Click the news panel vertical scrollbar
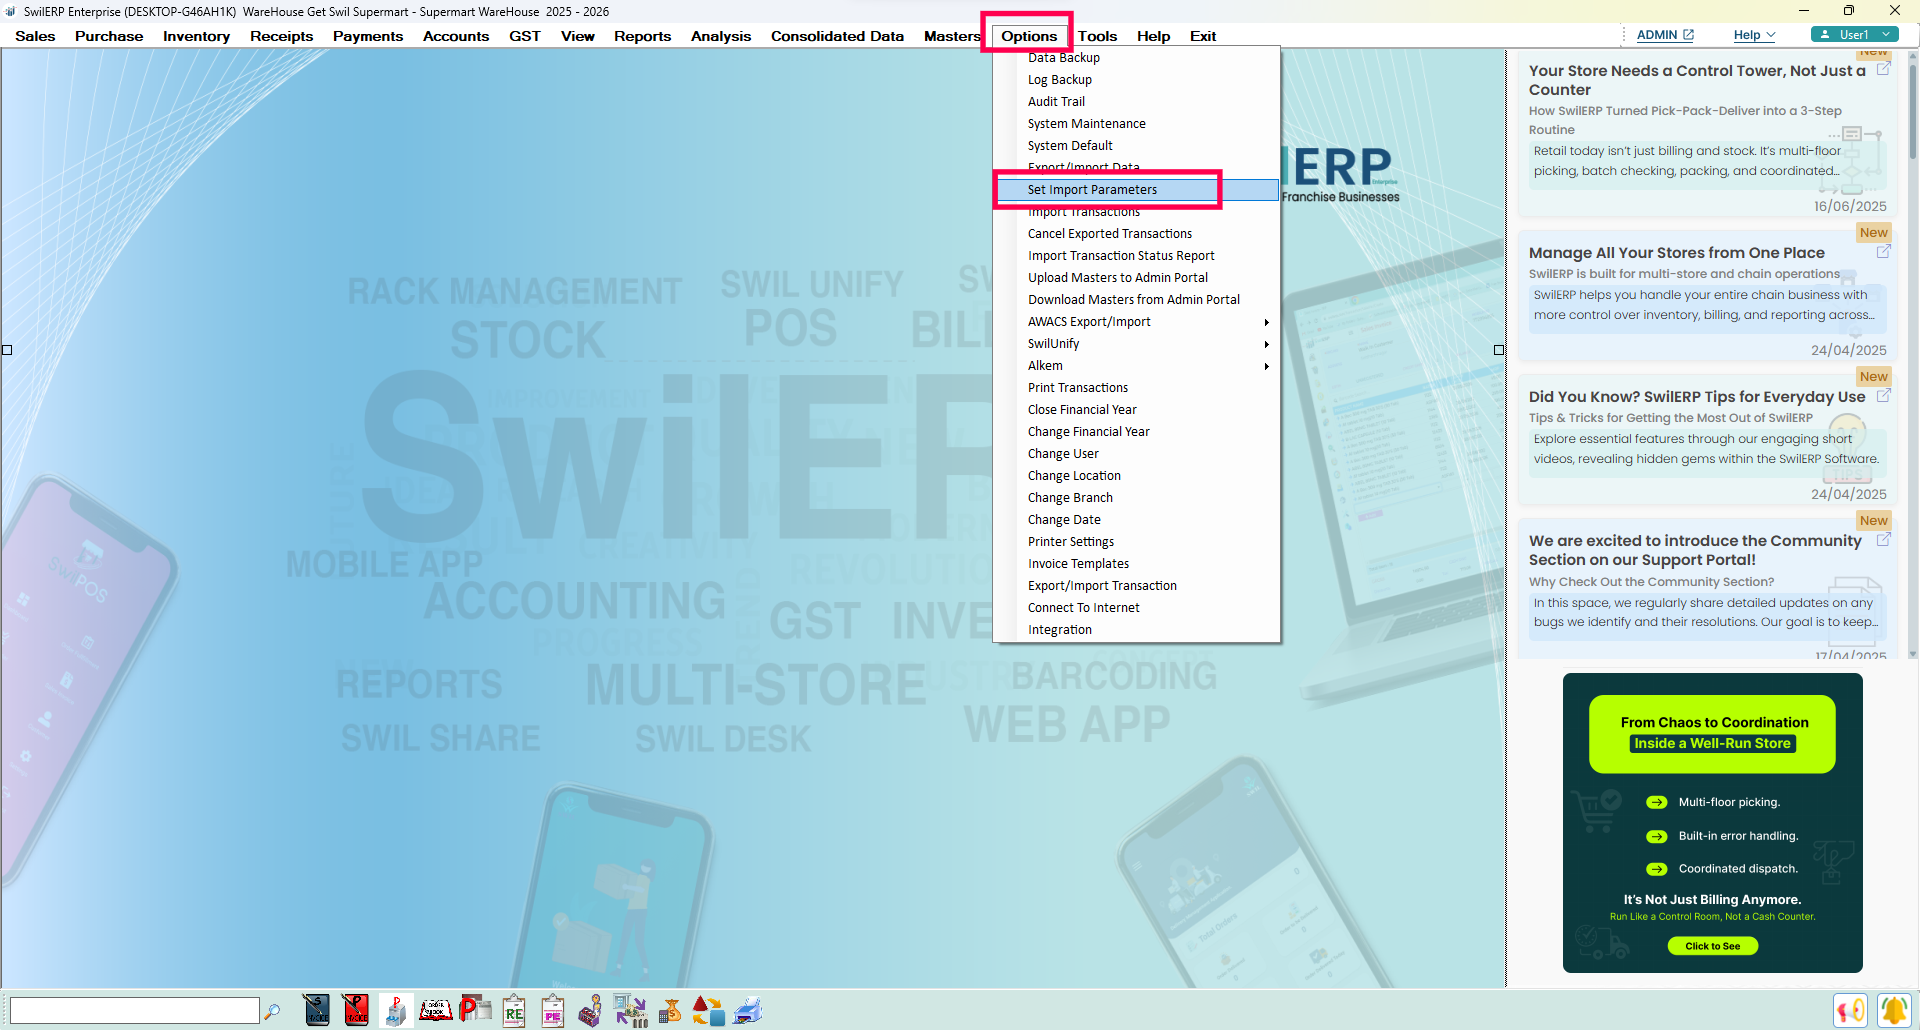This screenshot has height=1030, width=1920. pos(1912,110)
